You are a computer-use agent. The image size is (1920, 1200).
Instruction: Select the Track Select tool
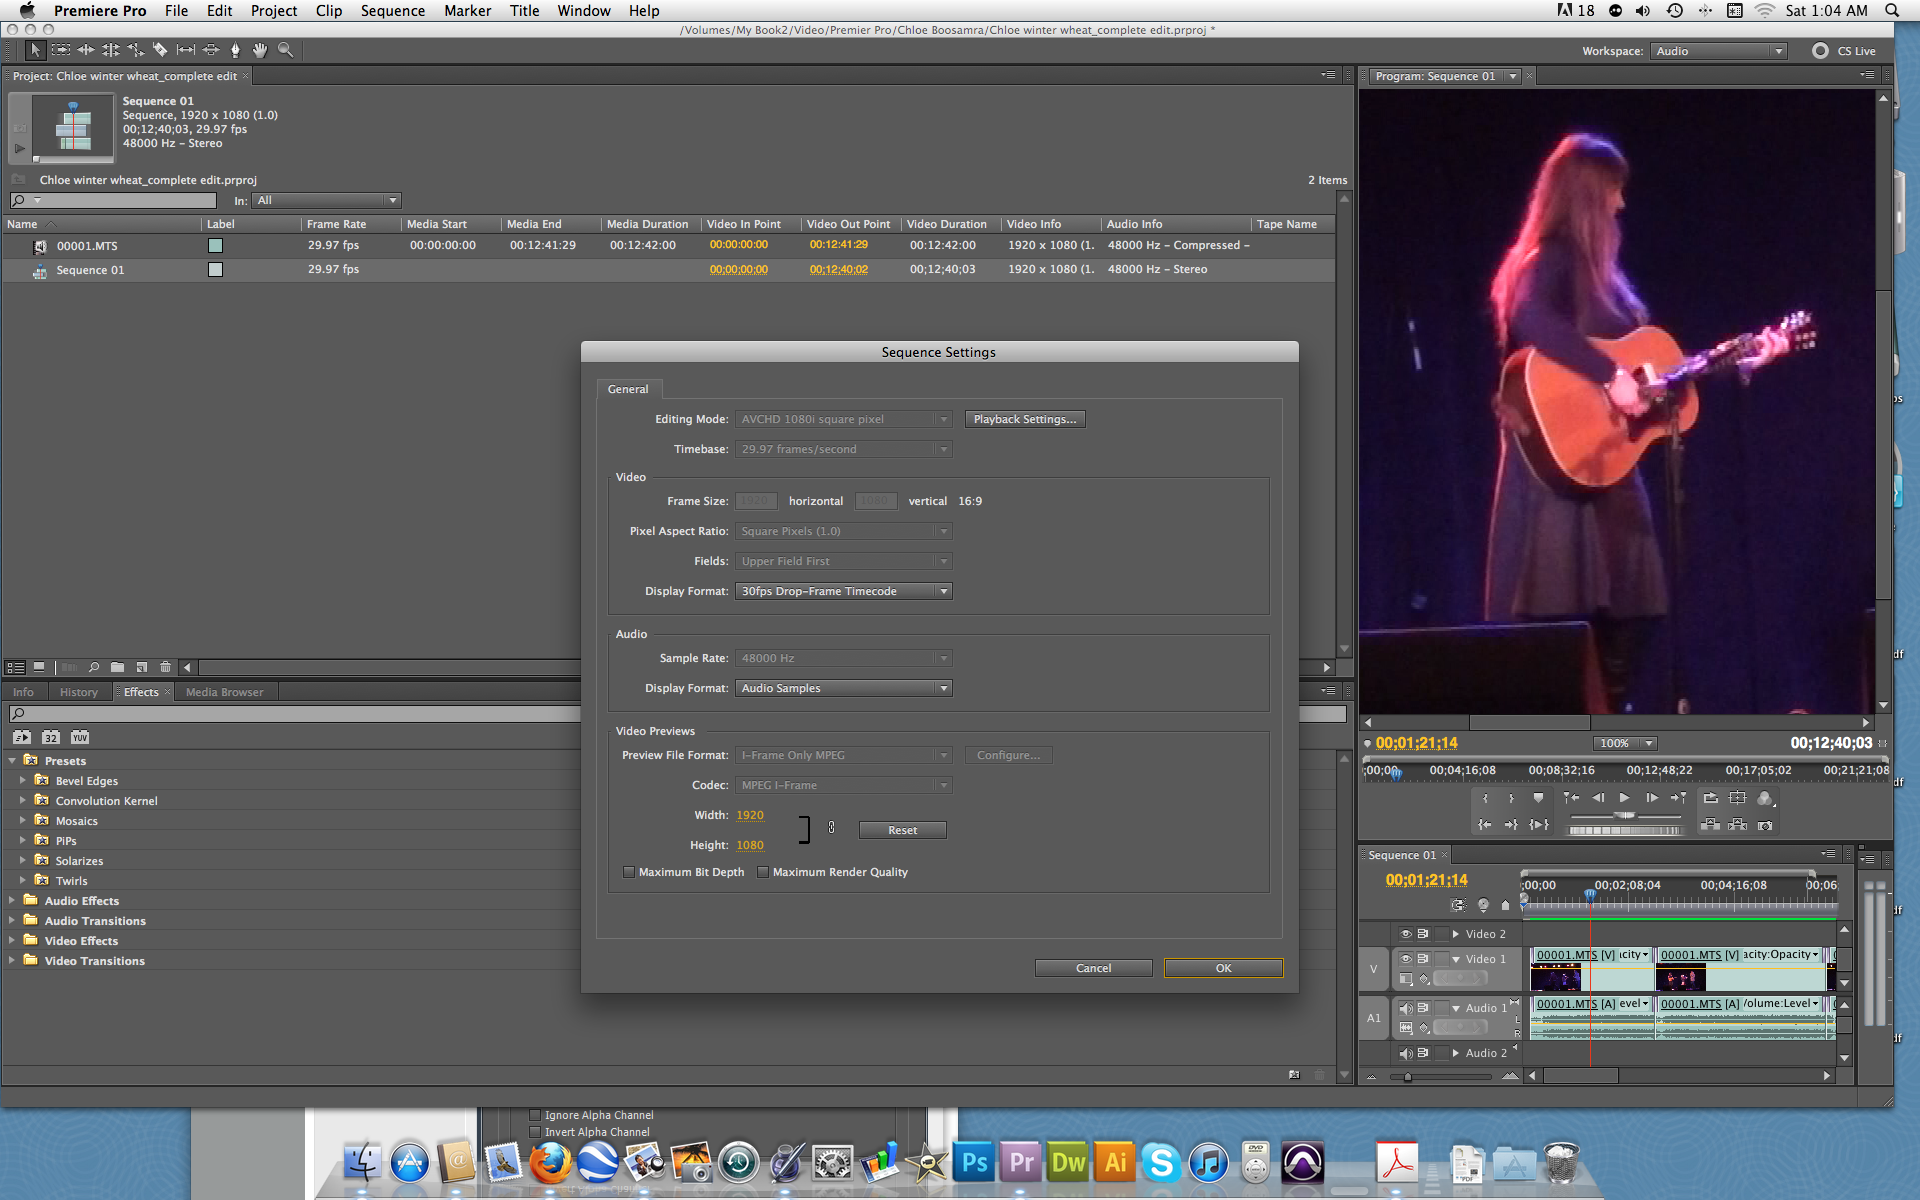click(61, 49)
